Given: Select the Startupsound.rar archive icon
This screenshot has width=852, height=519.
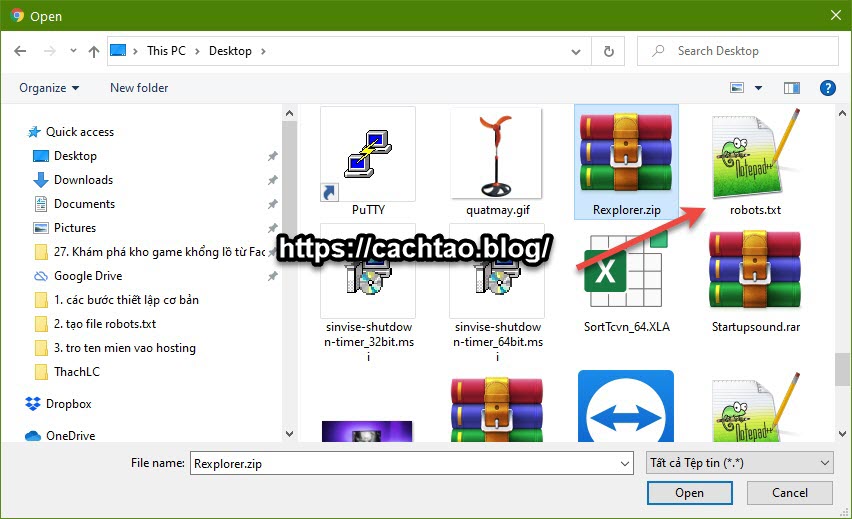Looking at the screenshot, I should pyautogui.click(x=755, y=270).
